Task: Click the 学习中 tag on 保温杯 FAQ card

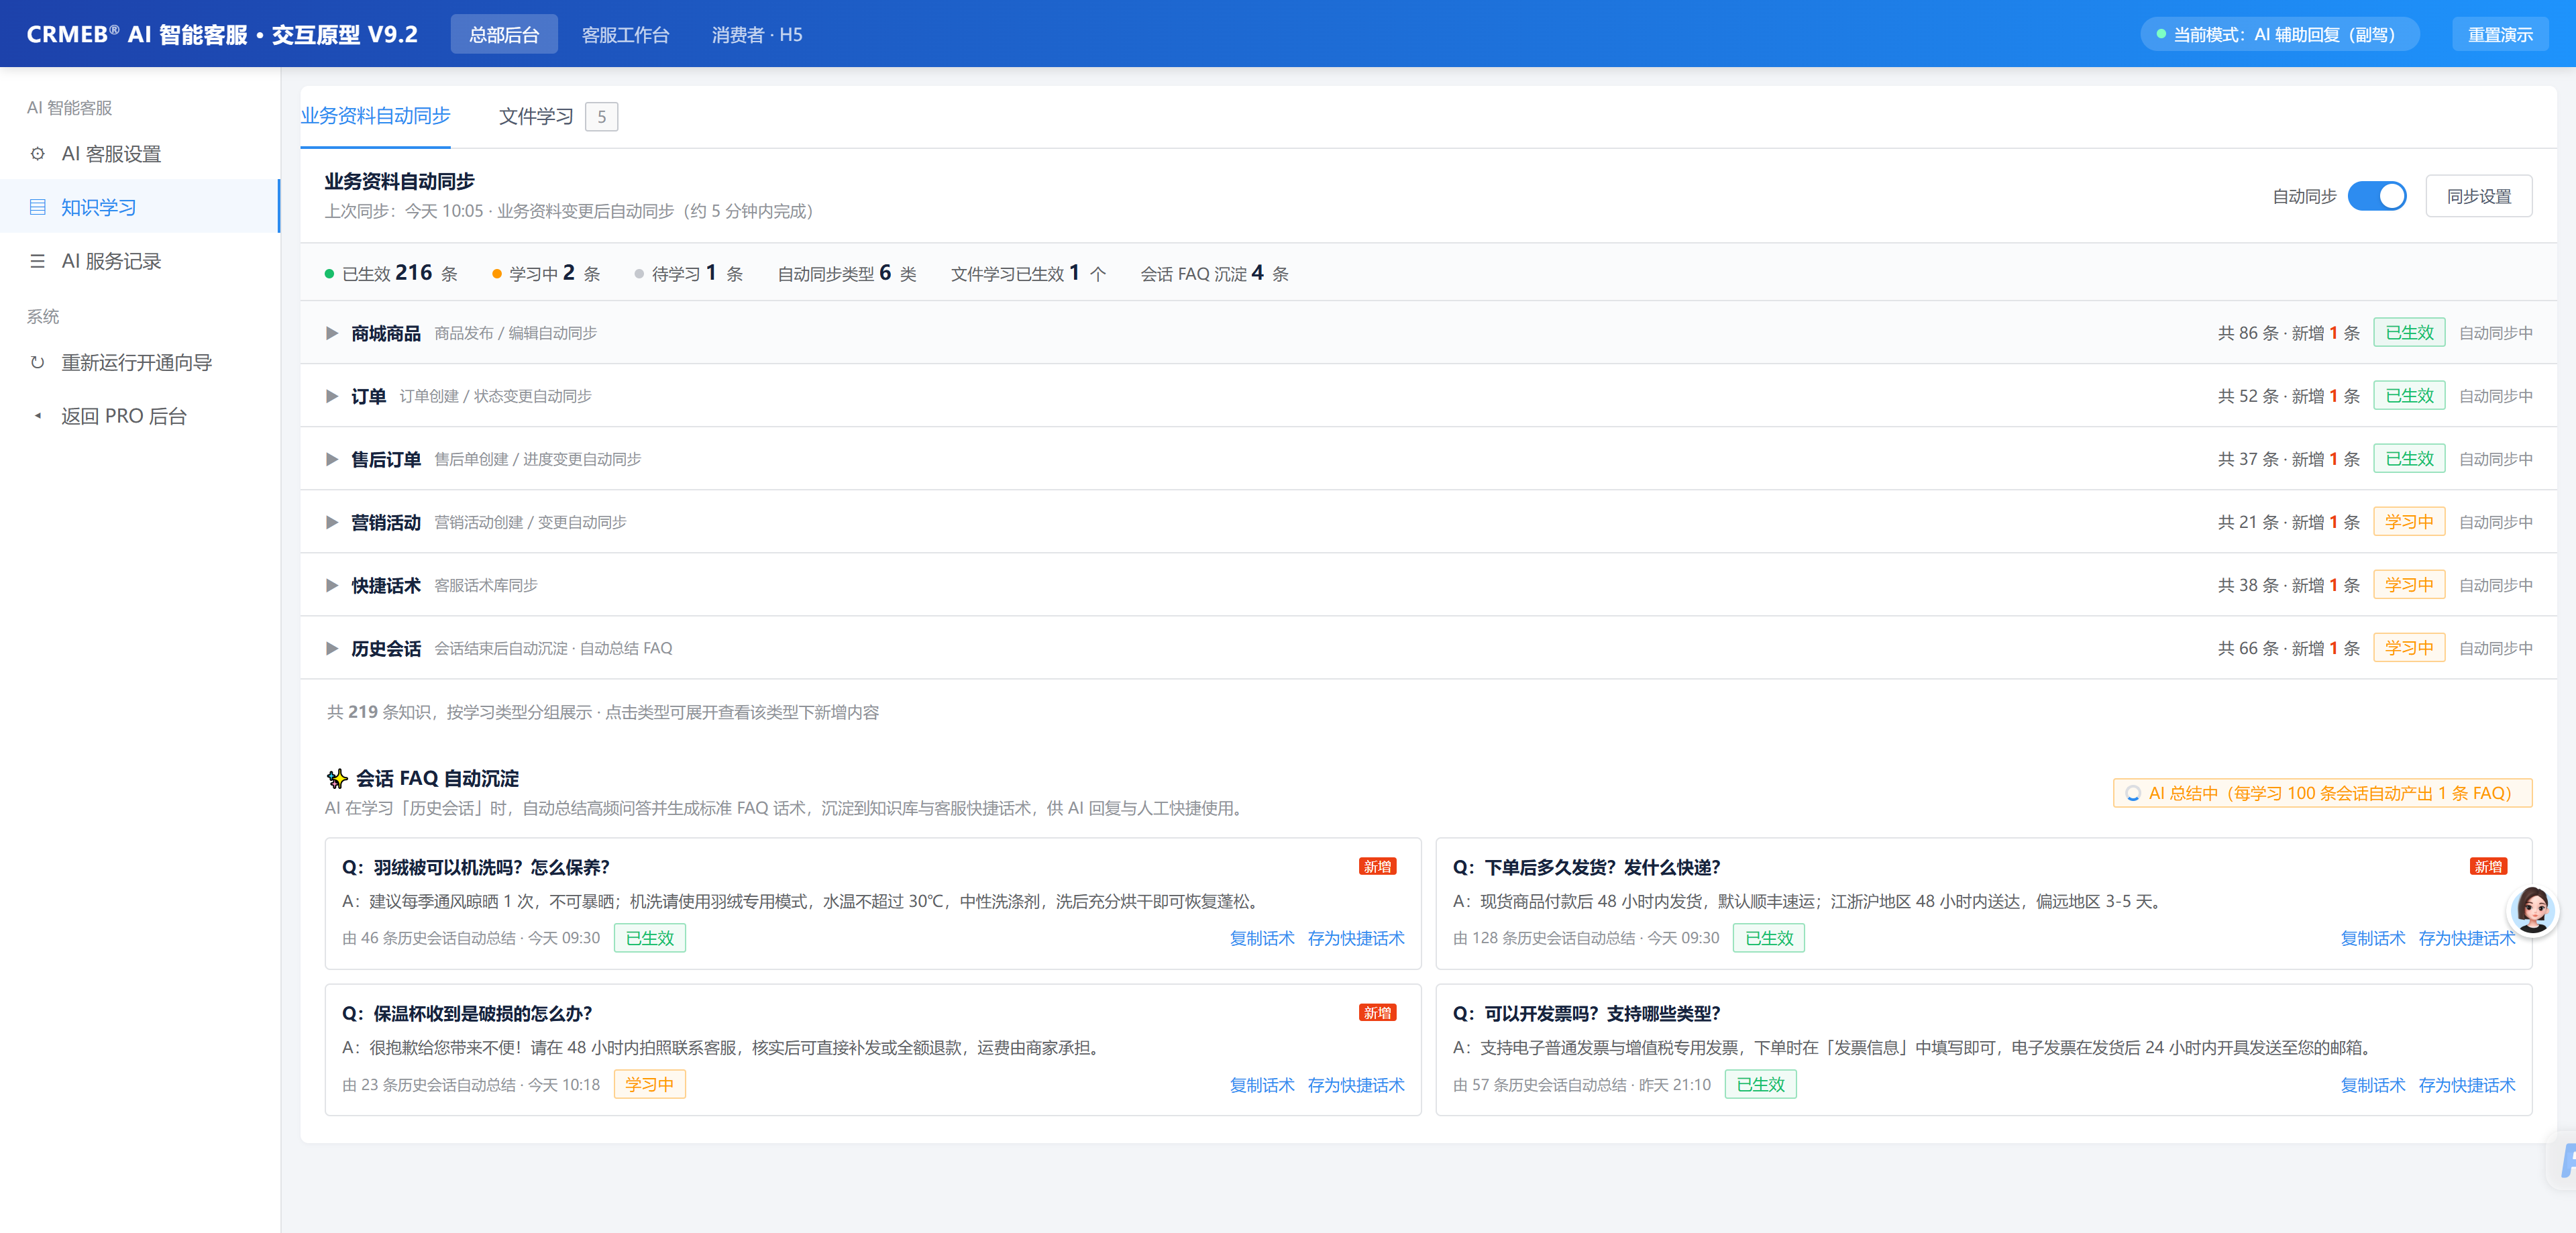Action: (x=649, y=1085)
